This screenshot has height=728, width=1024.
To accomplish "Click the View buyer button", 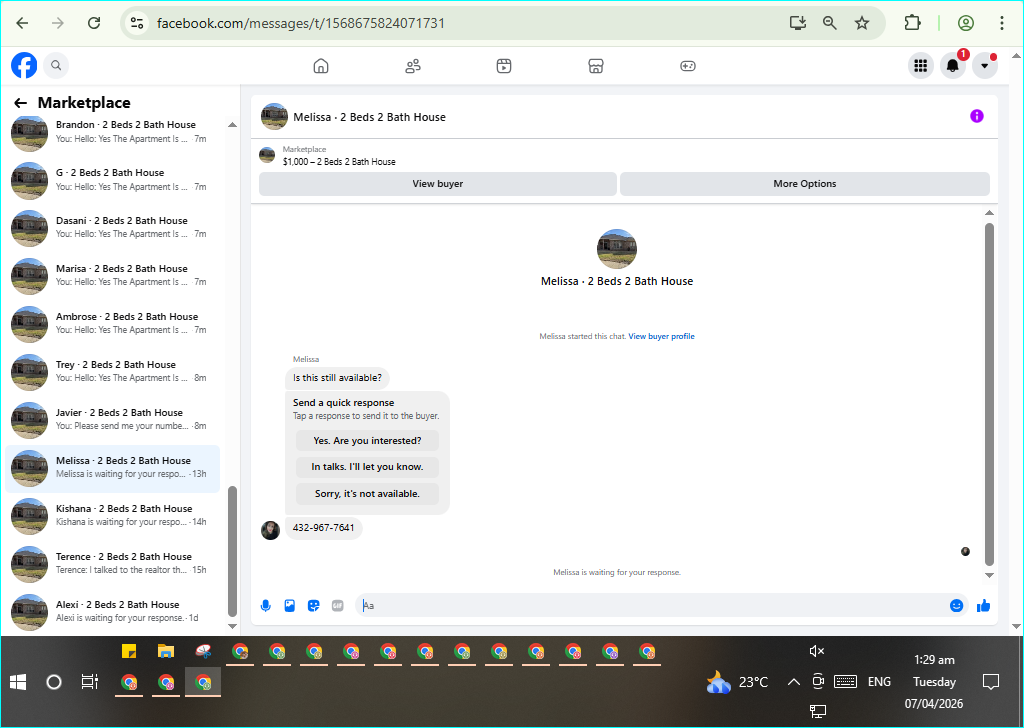I will point(438,184).
